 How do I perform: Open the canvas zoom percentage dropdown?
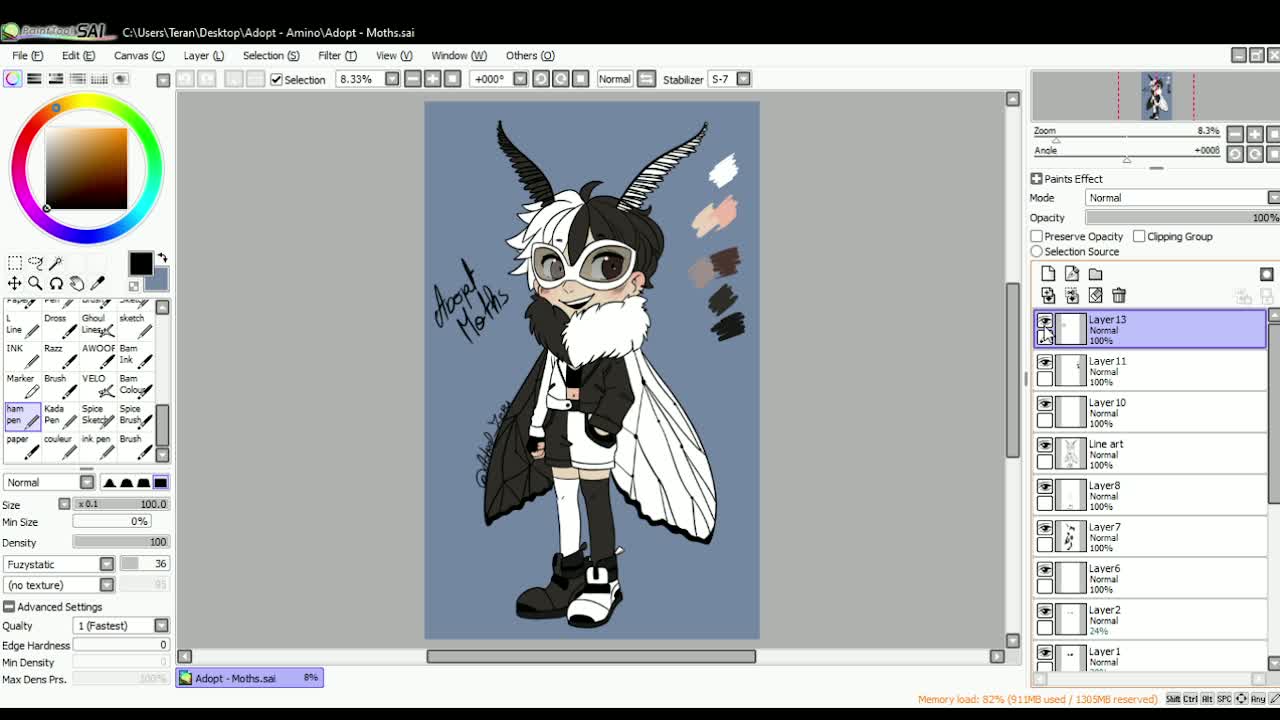click(392, 79)
